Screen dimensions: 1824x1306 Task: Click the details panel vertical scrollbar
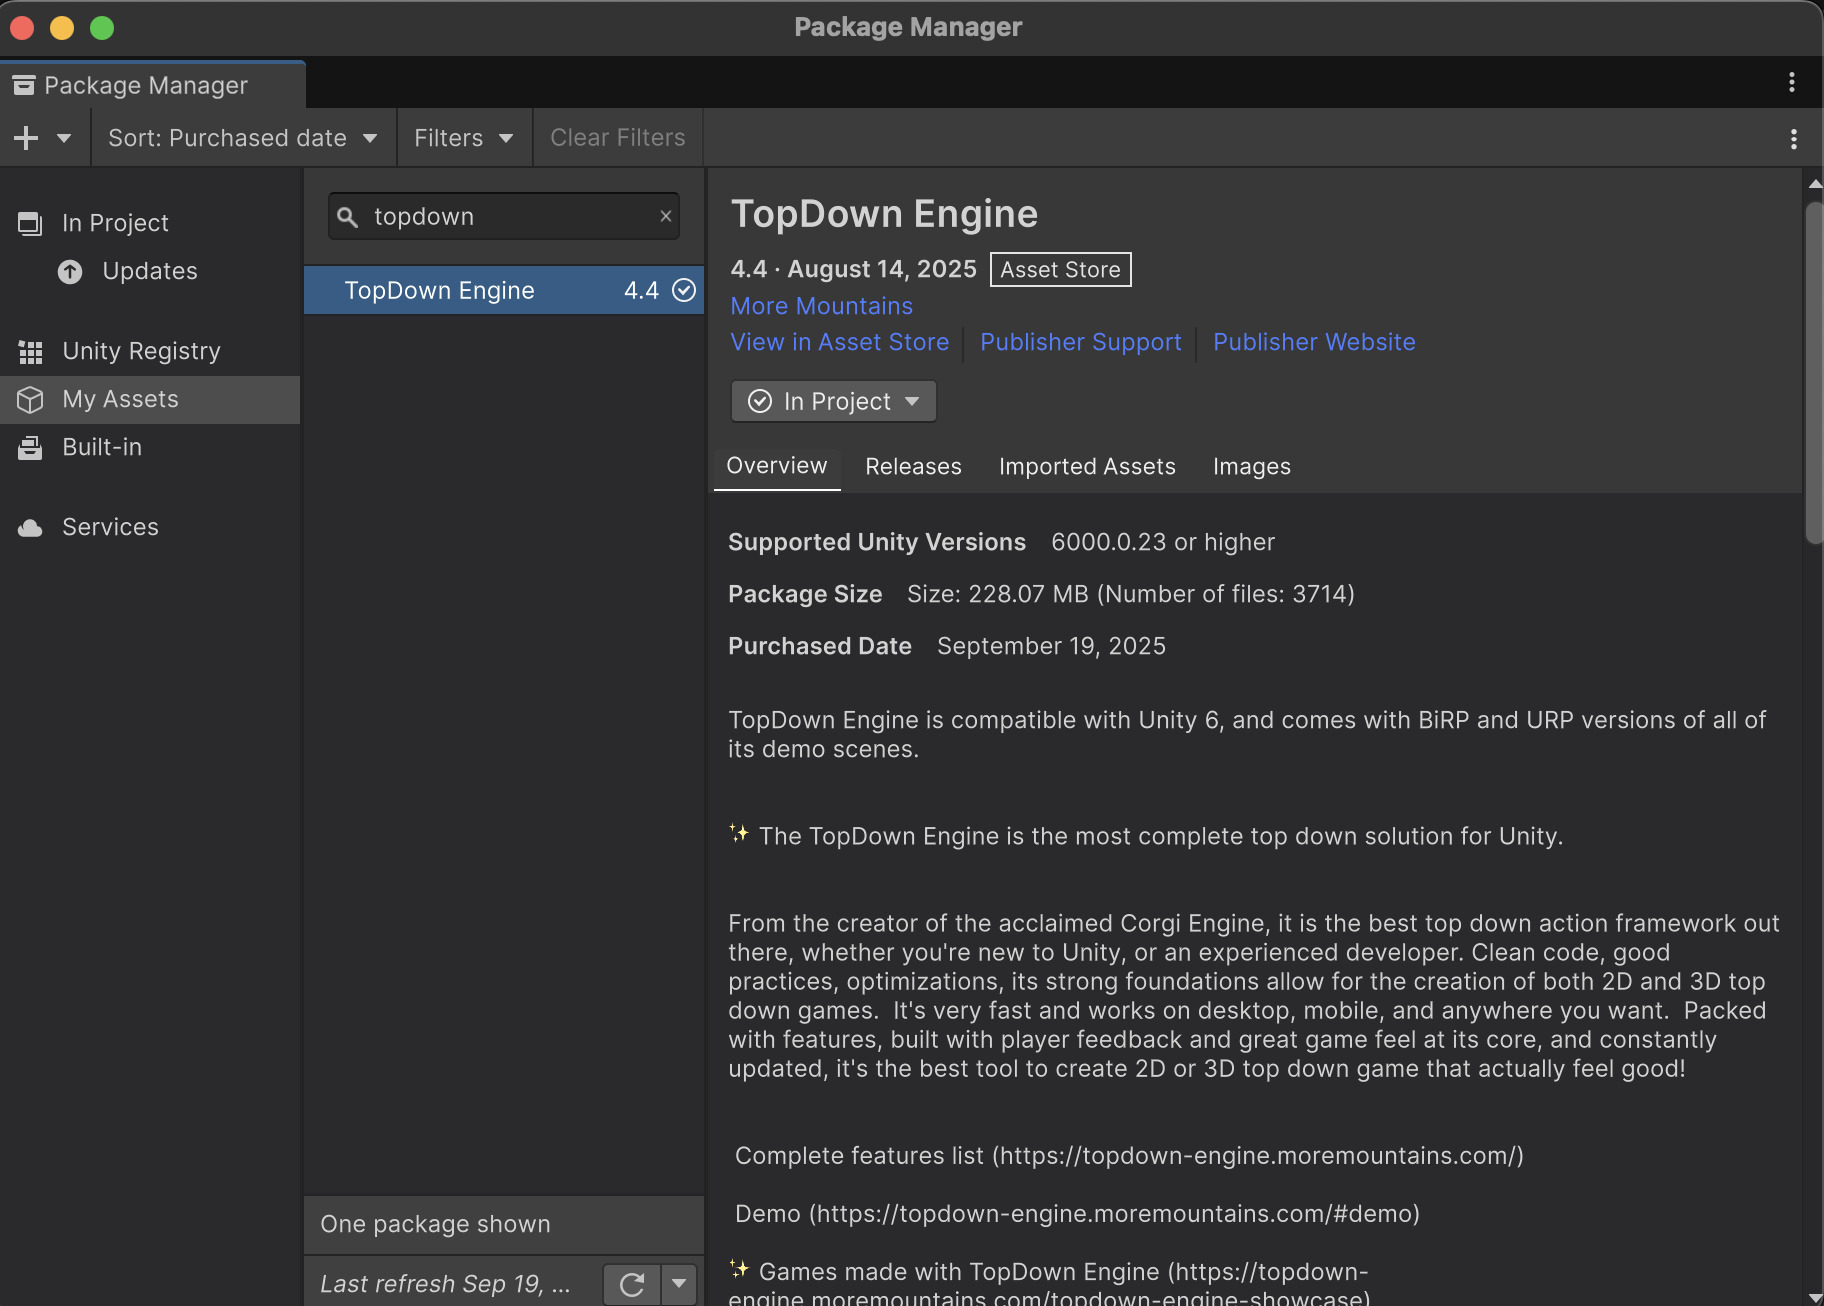click(1814, 373)
